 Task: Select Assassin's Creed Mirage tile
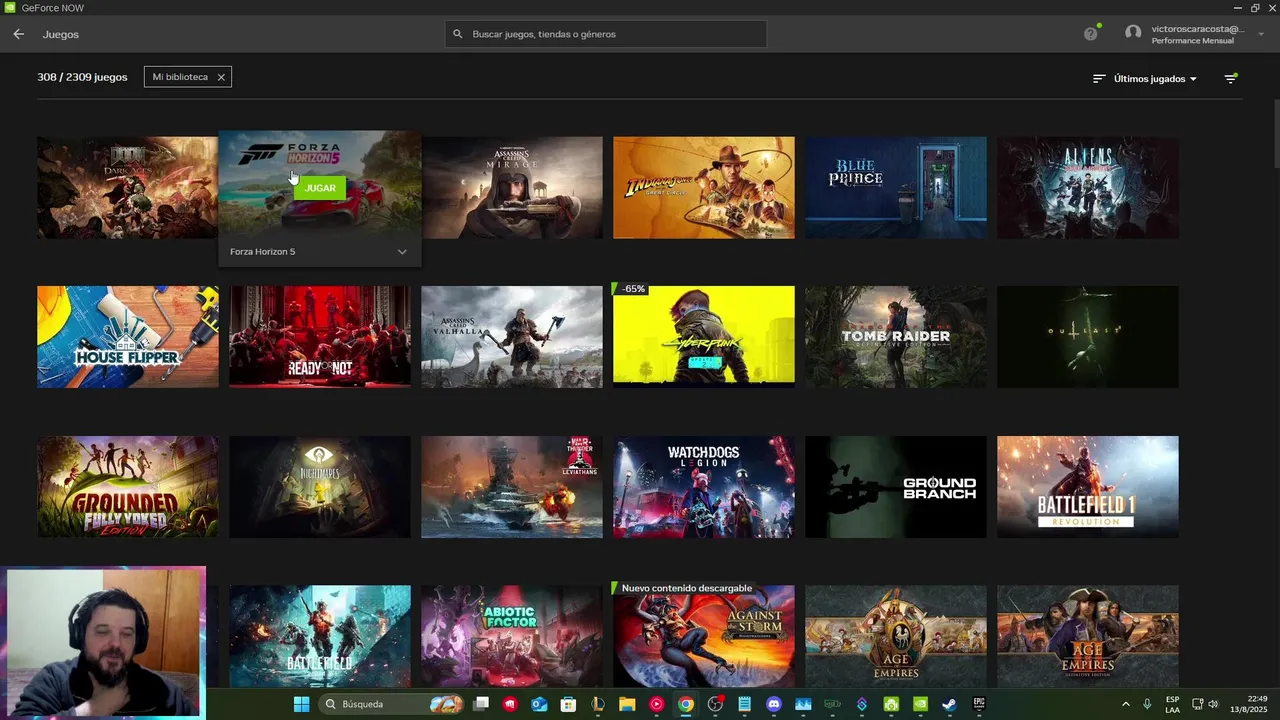click(512, 188)
